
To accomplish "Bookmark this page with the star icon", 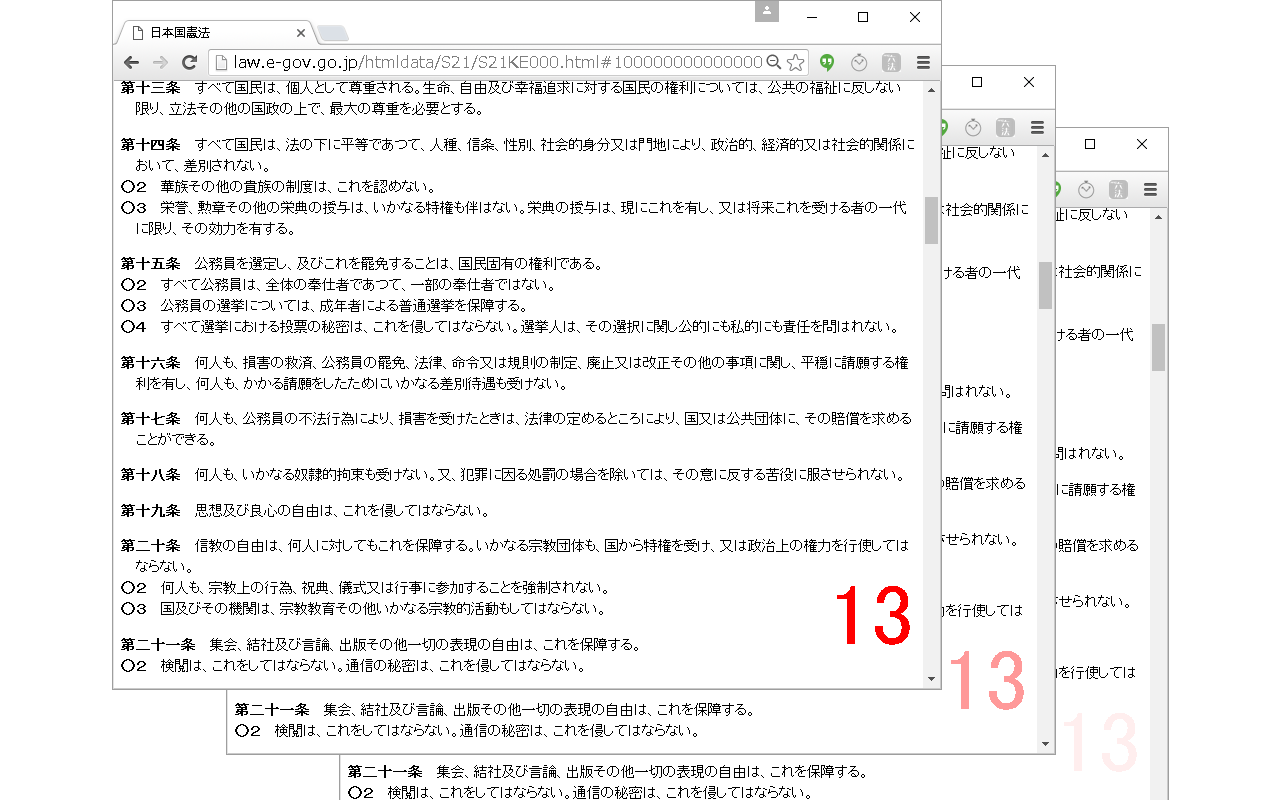I will (x=795, y=62).
